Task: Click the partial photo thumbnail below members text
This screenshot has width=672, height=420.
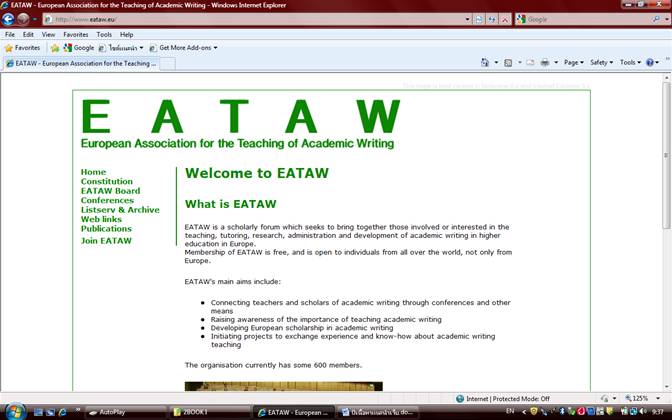Action: click(x=283, y=387)
